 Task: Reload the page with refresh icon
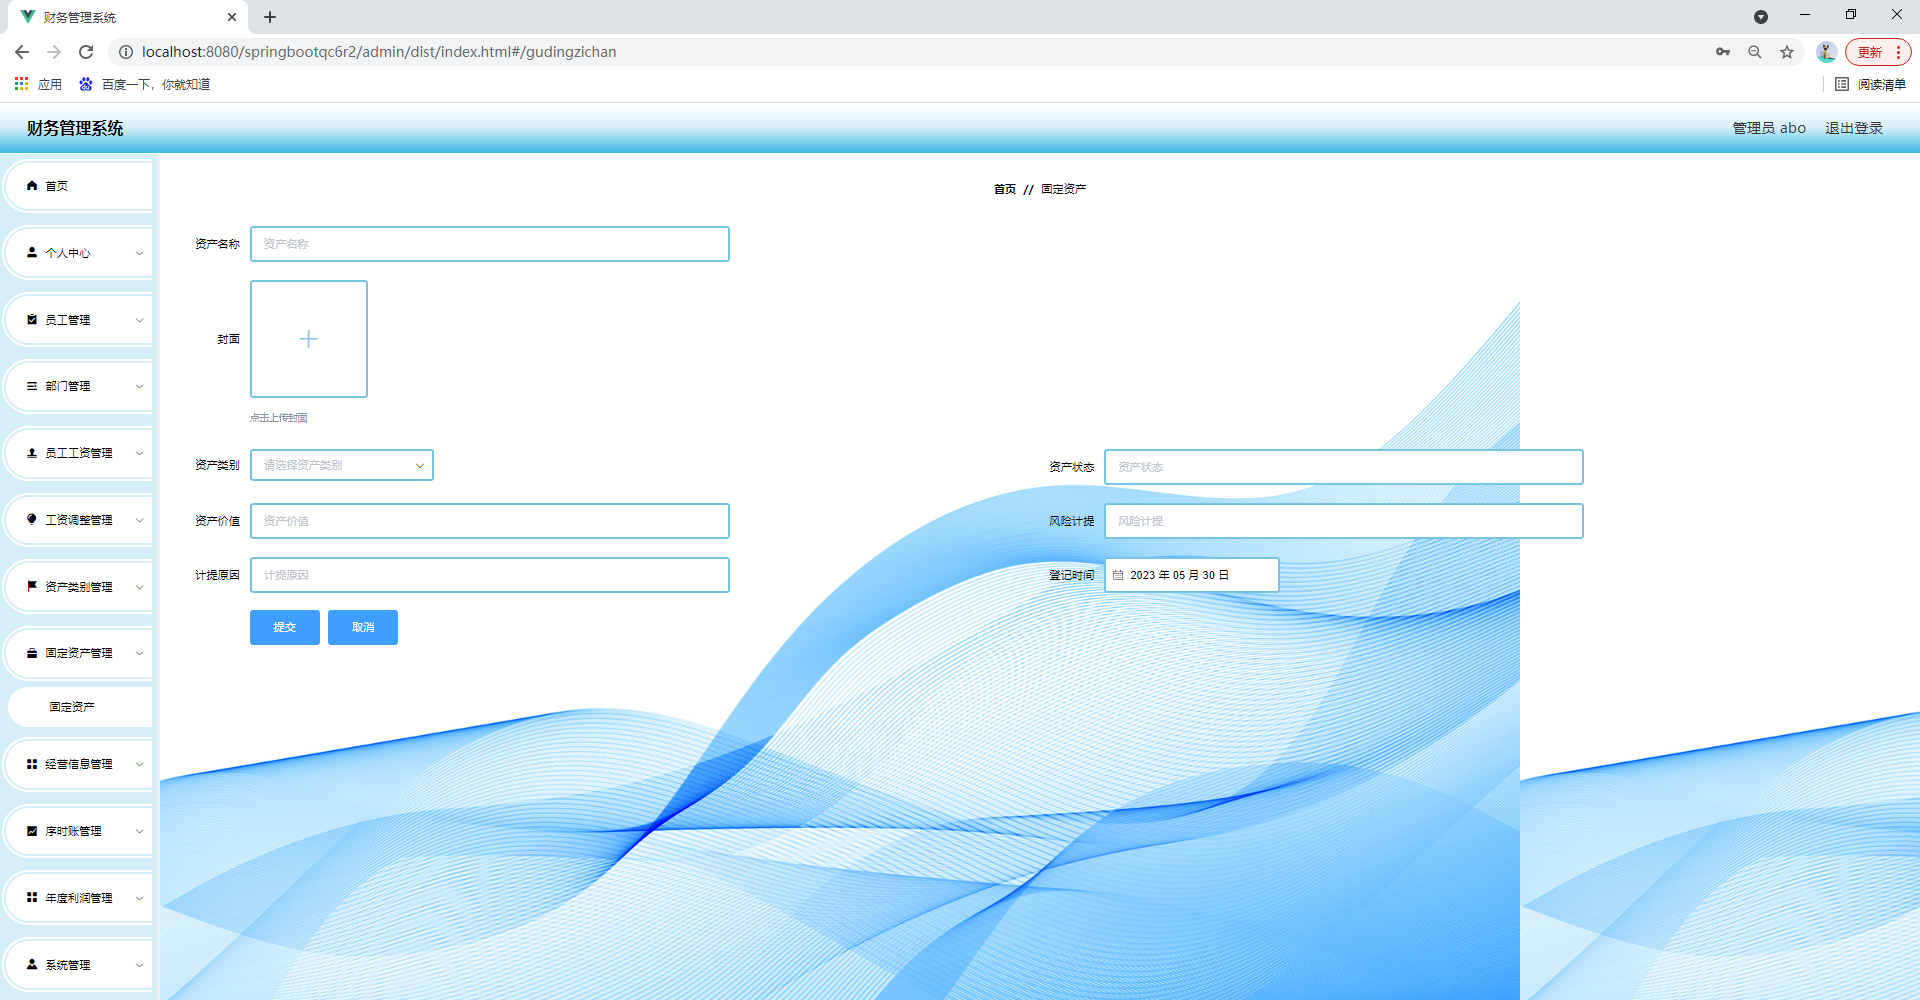click(86, 52)
